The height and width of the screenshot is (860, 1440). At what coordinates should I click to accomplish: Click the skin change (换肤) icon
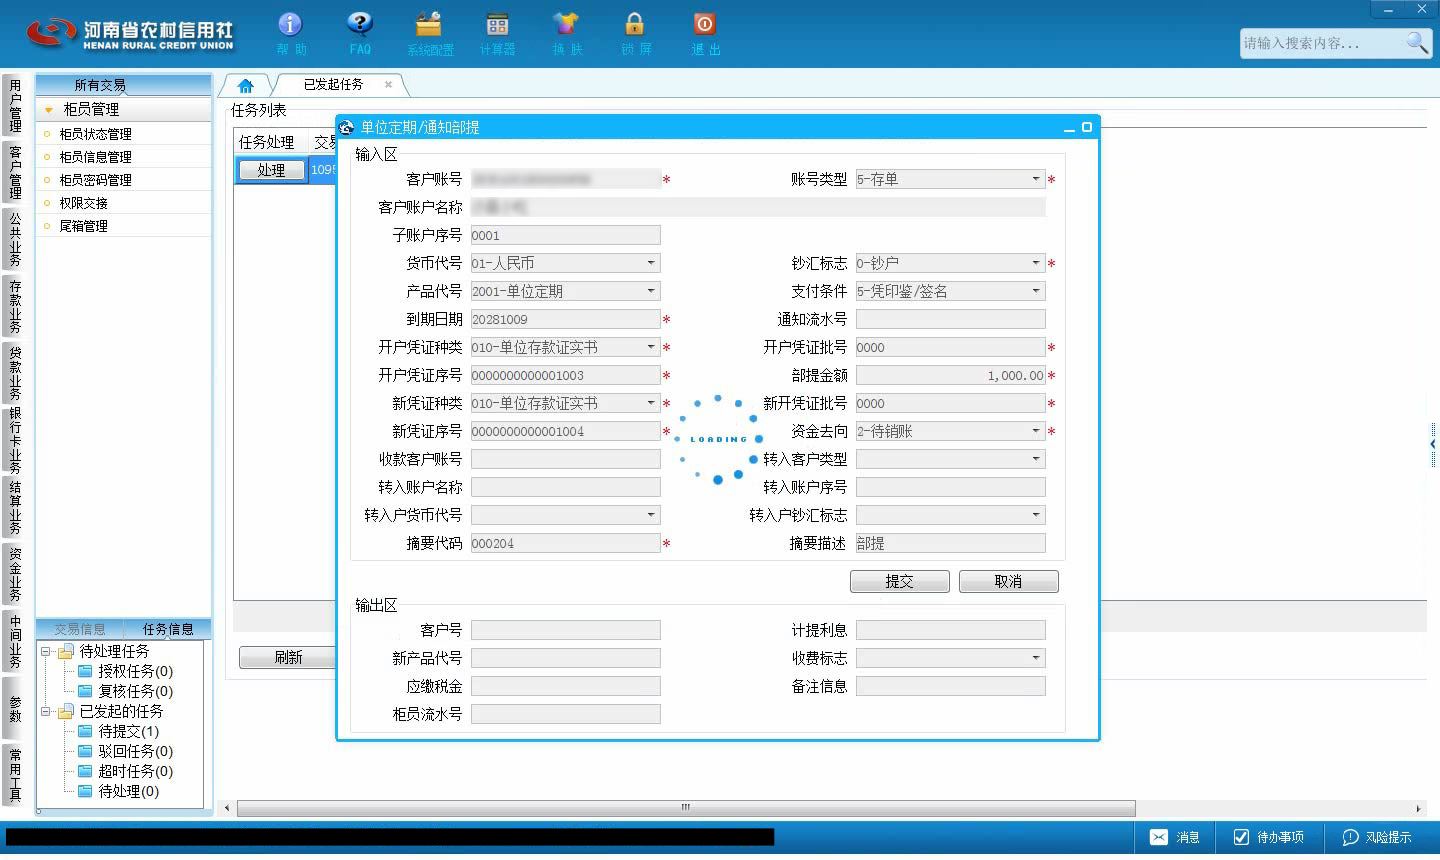[x=566, y=33]
